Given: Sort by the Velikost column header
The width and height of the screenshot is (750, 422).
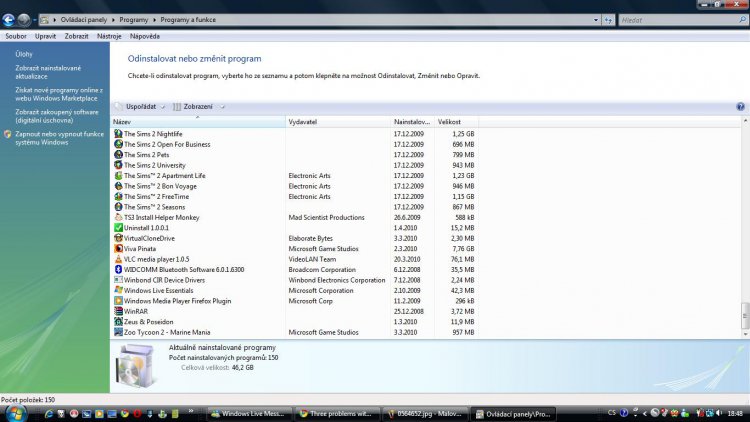Looking at the screenshot, I should pyautogui.click(x=456, y=122).
